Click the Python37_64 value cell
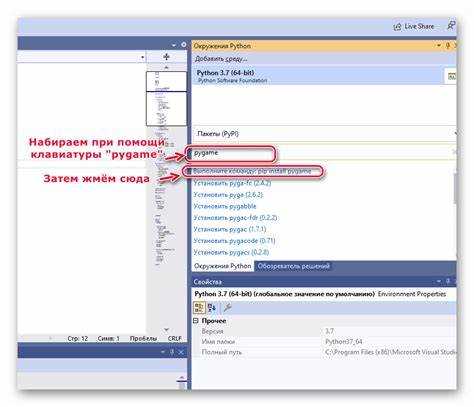 (x=389, y=342)
